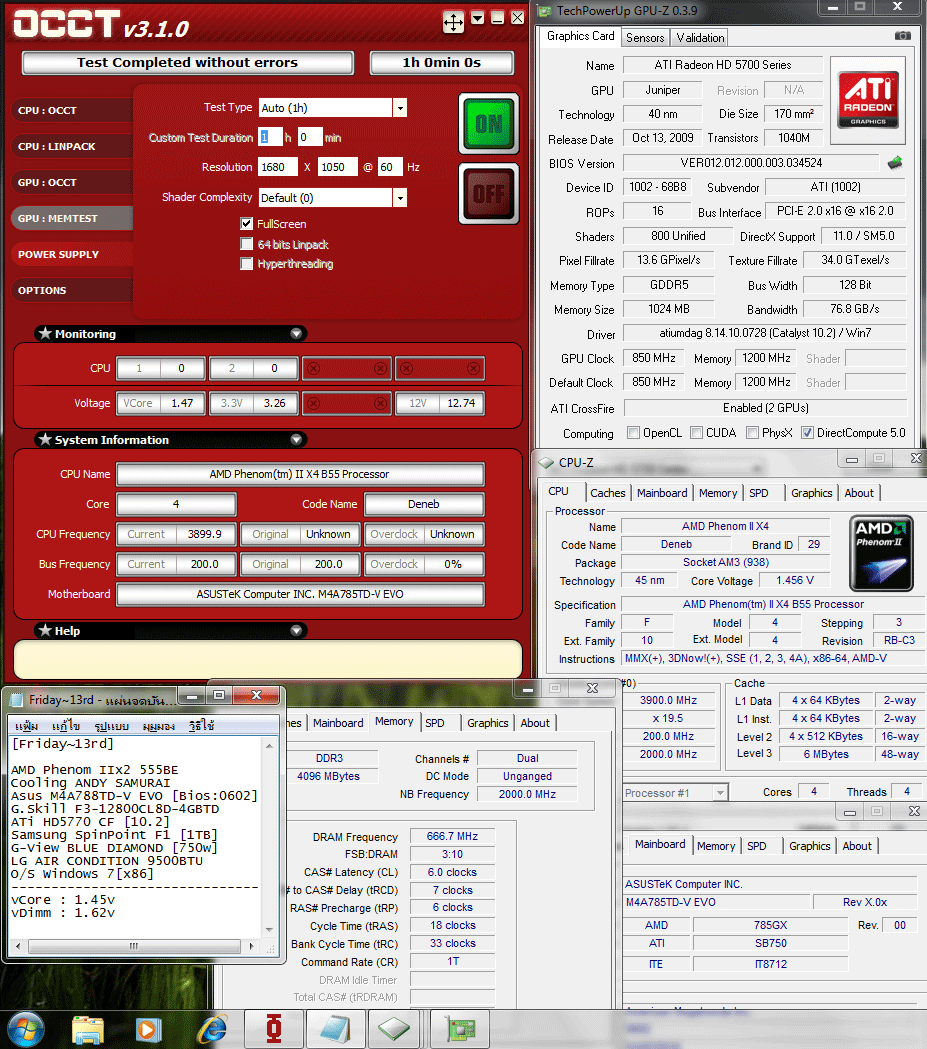Collapse the System Information section arrow
The width and height of the screenshot is (927, 1049).
[296, 440]
